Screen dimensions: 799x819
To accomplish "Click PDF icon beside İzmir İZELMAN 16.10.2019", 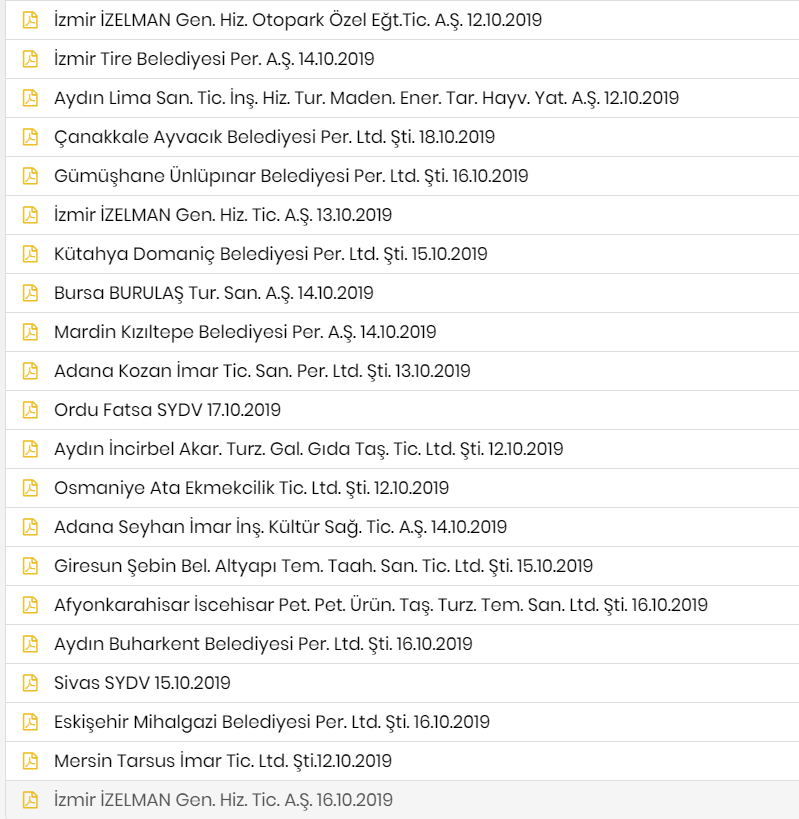I will (30, 800).
